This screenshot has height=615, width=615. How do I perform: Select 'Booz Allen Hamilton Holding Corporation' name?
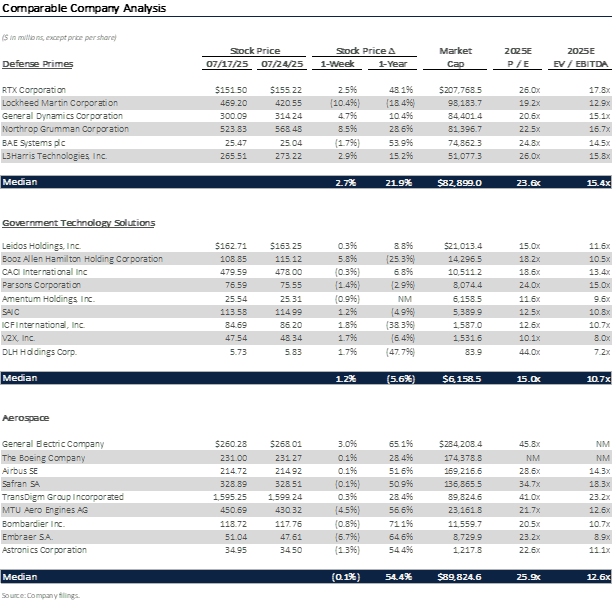82,259
